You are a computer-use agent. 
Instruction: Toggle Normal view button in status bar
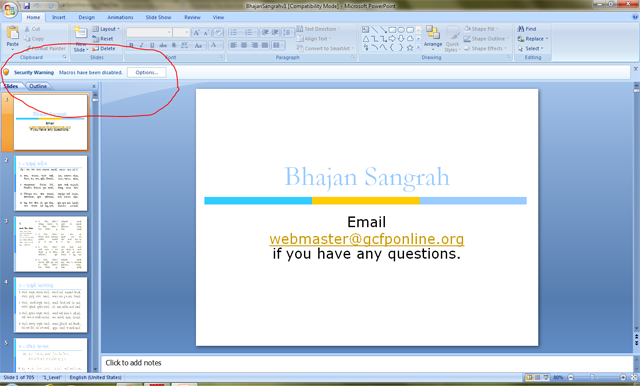(529, 377)
